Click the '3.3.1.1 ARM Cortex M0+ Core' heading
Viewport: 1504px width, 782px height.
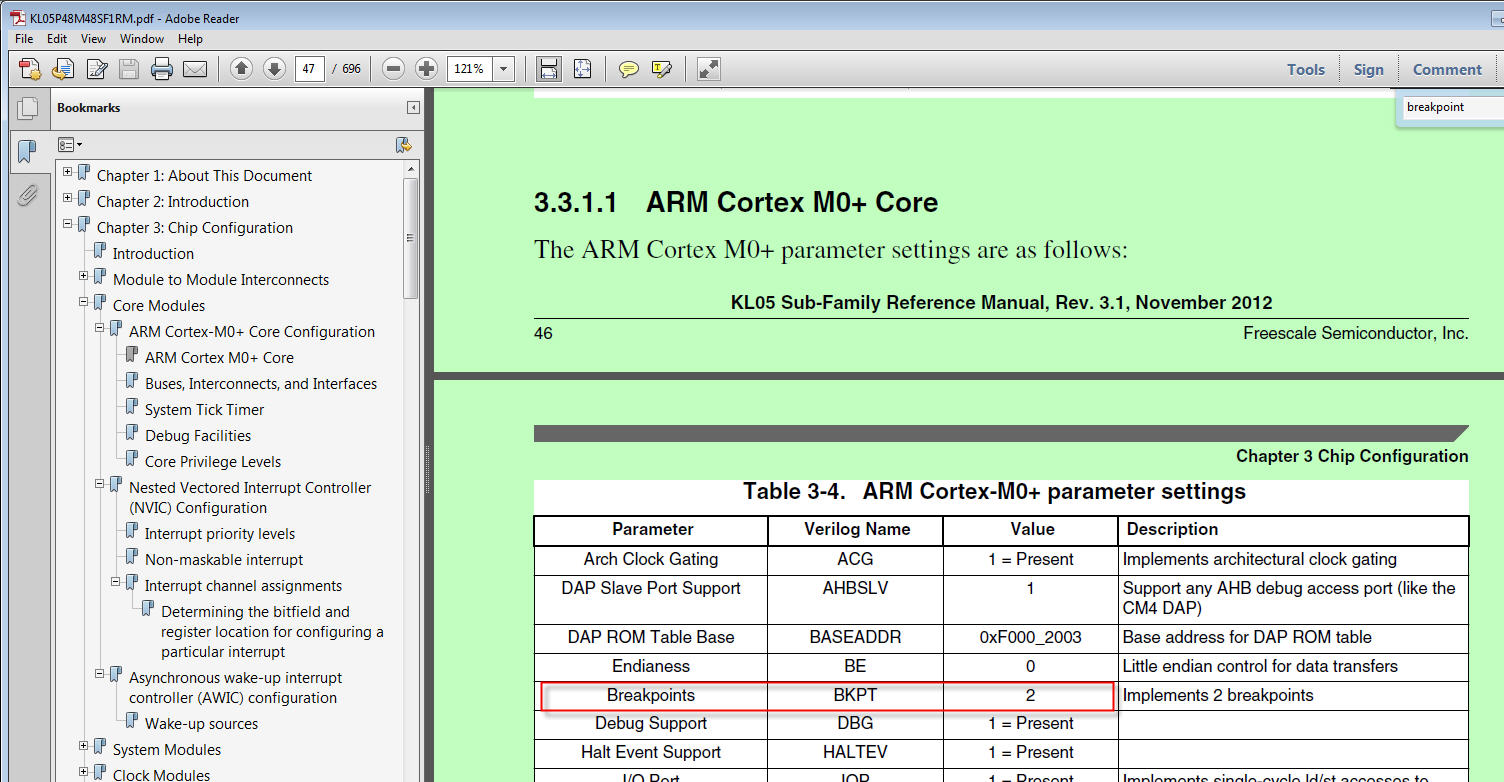pos(736,202)
